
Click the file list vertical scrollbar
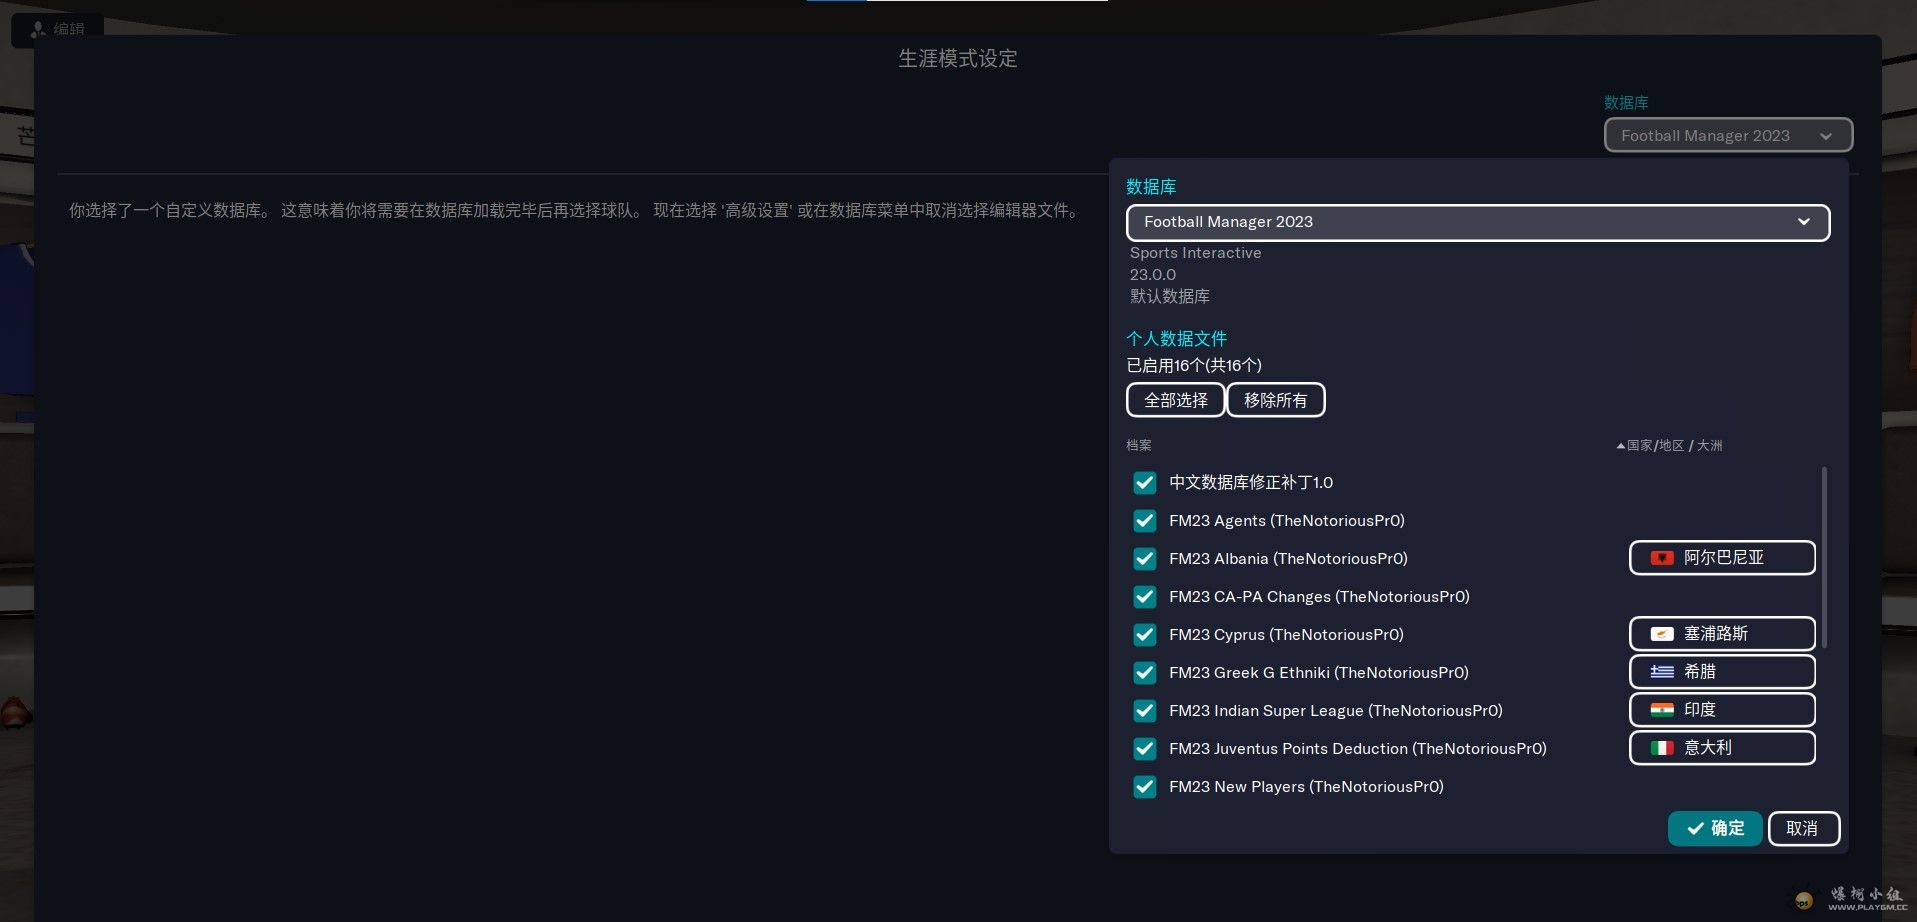(1824, 556)
